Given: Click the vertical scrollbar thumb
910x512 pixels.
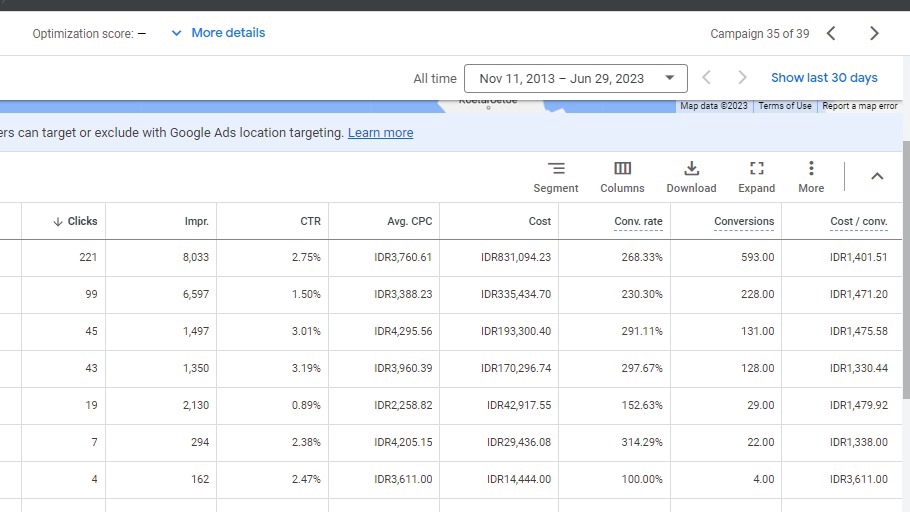Looking at the screenshot, I should tap(906, 269).
